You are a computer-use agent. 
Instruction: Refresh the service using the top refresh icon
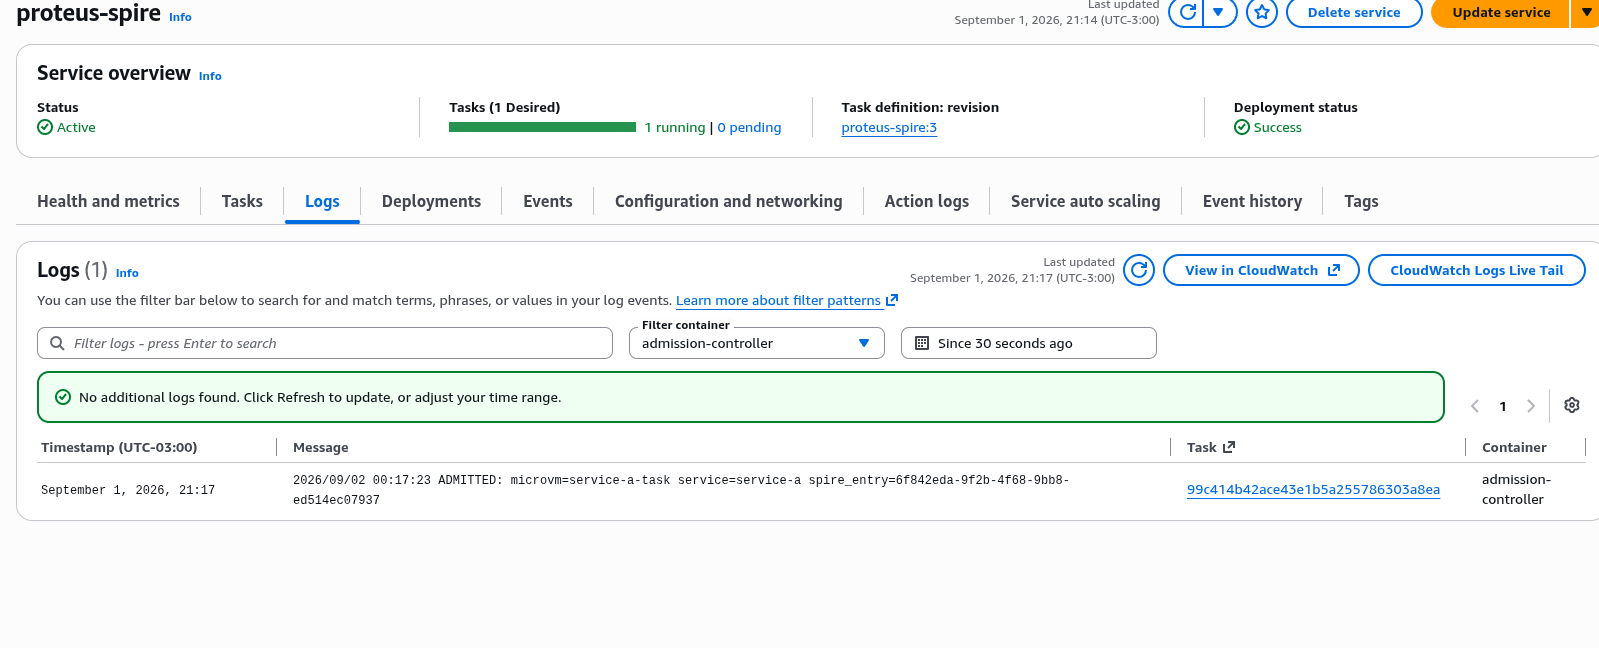tap(1186, 12)
